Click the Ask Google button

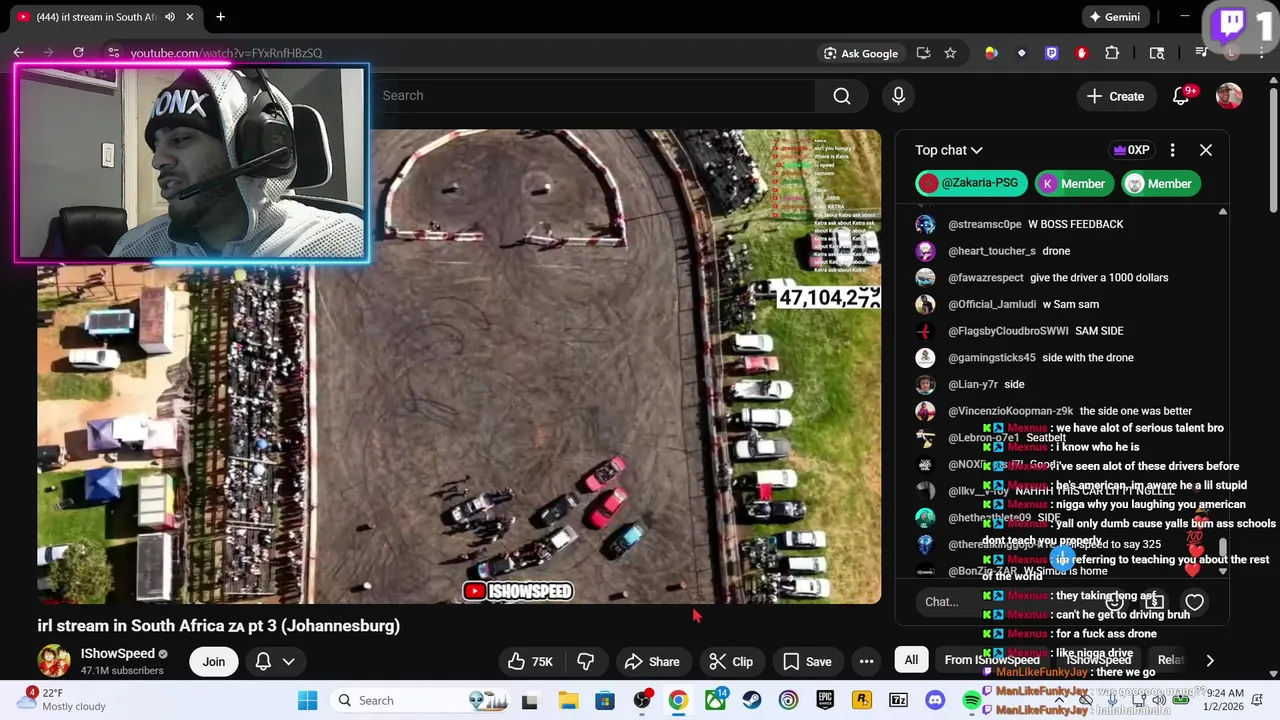coord(860,53)
